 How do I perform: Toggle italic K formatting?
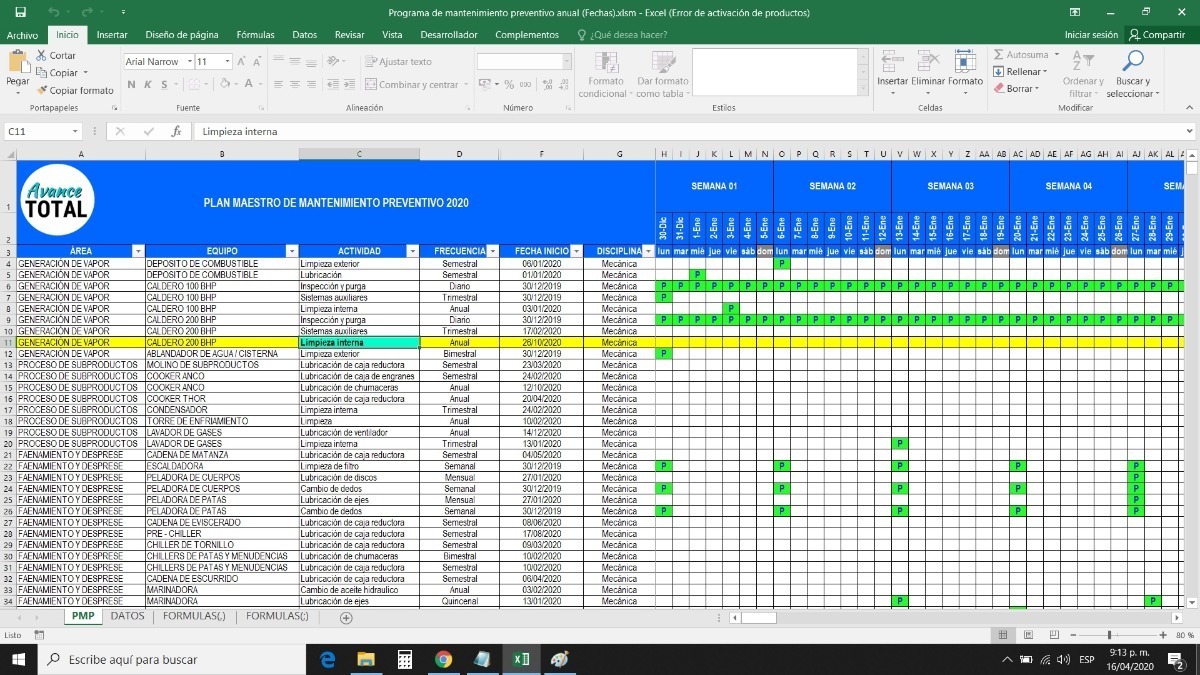pos(148,85)
